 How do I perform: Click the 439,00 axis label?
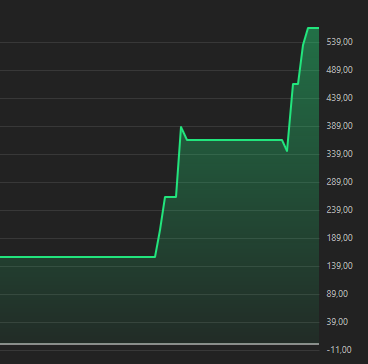pyautogui.click(x=340, y=98)
